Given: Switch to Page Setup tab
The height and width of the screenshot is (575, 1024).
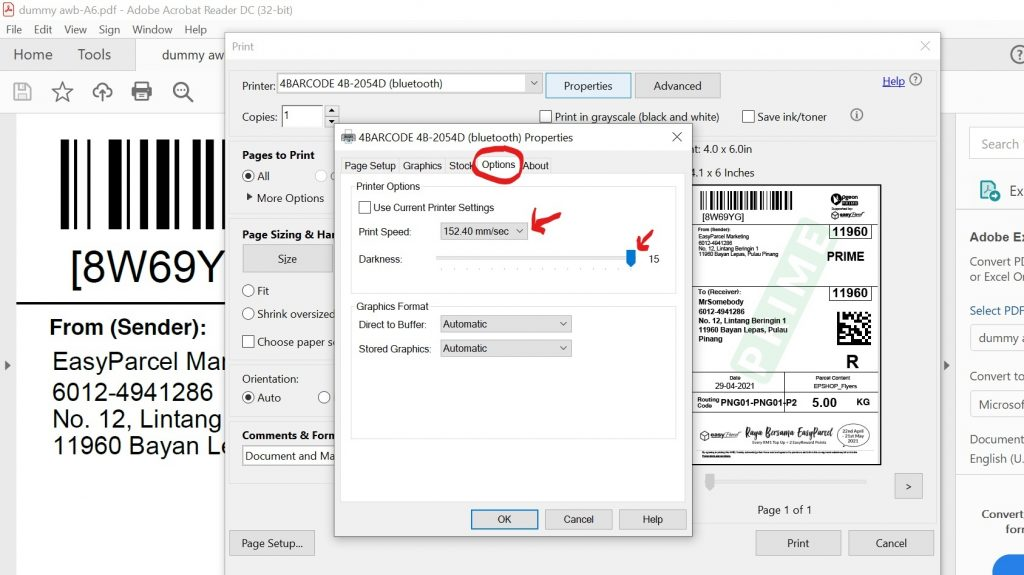Looking at the screenshot, I should pyautogui.click(x=370, y=165).
